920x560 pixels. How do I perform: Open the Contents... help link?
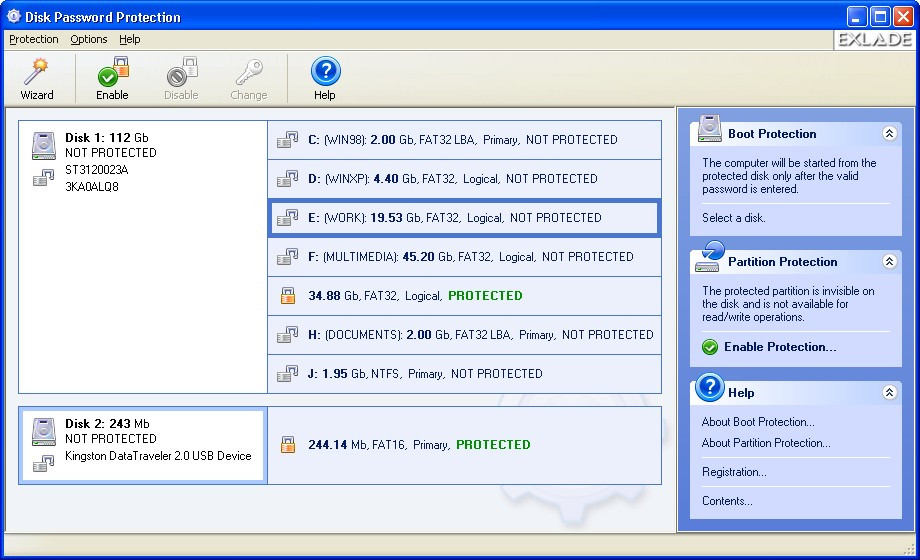click(x=727, y=501)
